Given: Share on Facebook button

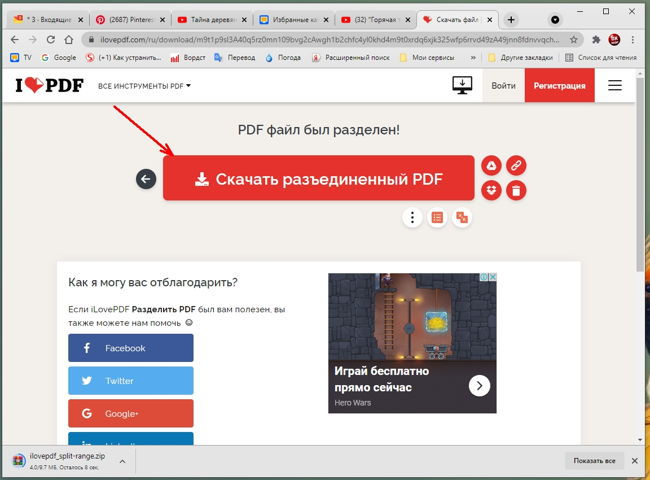Looking at the screenshot, I should point(131,348).
